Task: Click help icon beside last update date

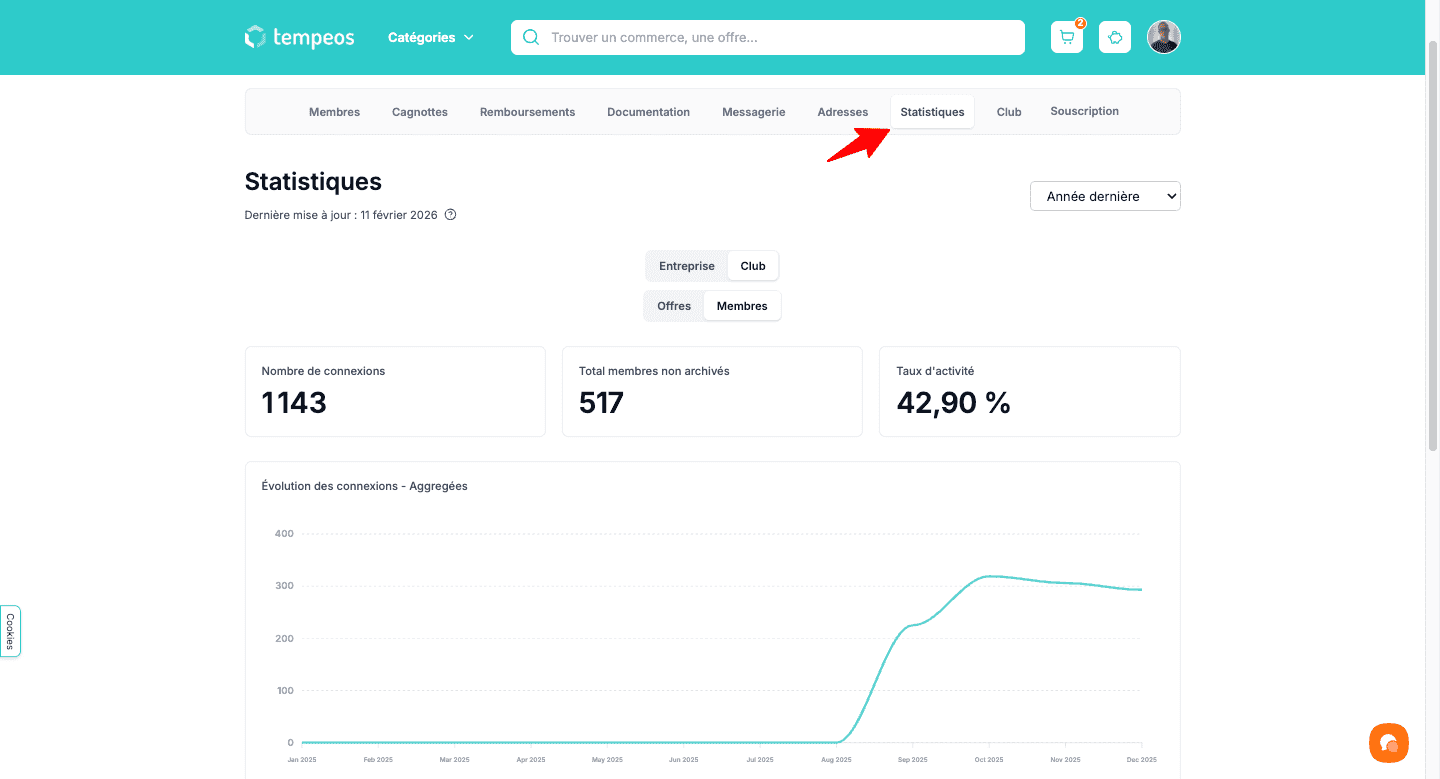Action: 450,215
